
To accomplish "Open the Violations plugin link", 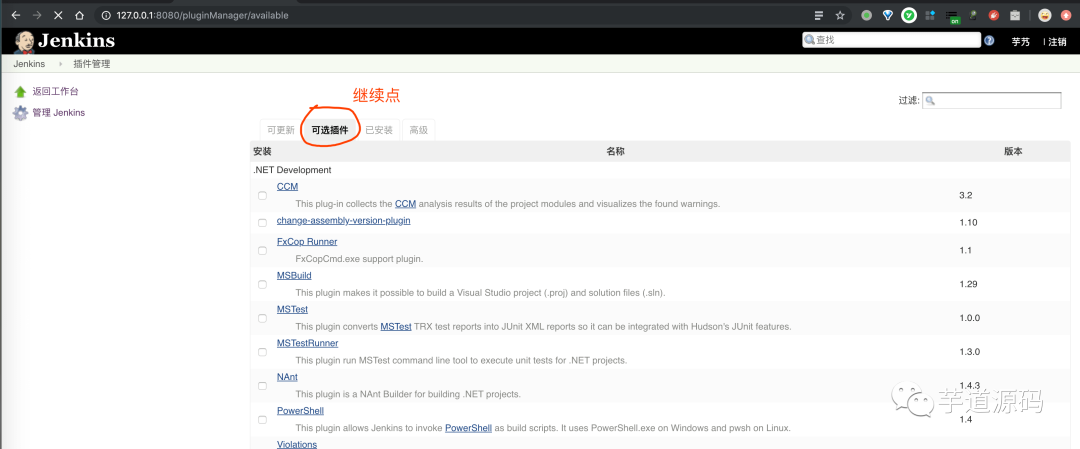I will 297,444.
